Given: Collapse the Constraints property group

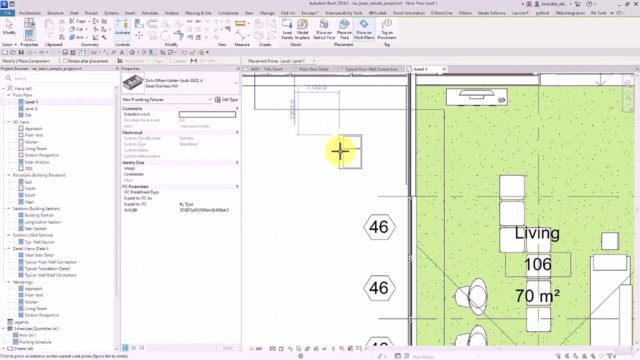Looking at the screenshot, I should [x=237, y=109].
